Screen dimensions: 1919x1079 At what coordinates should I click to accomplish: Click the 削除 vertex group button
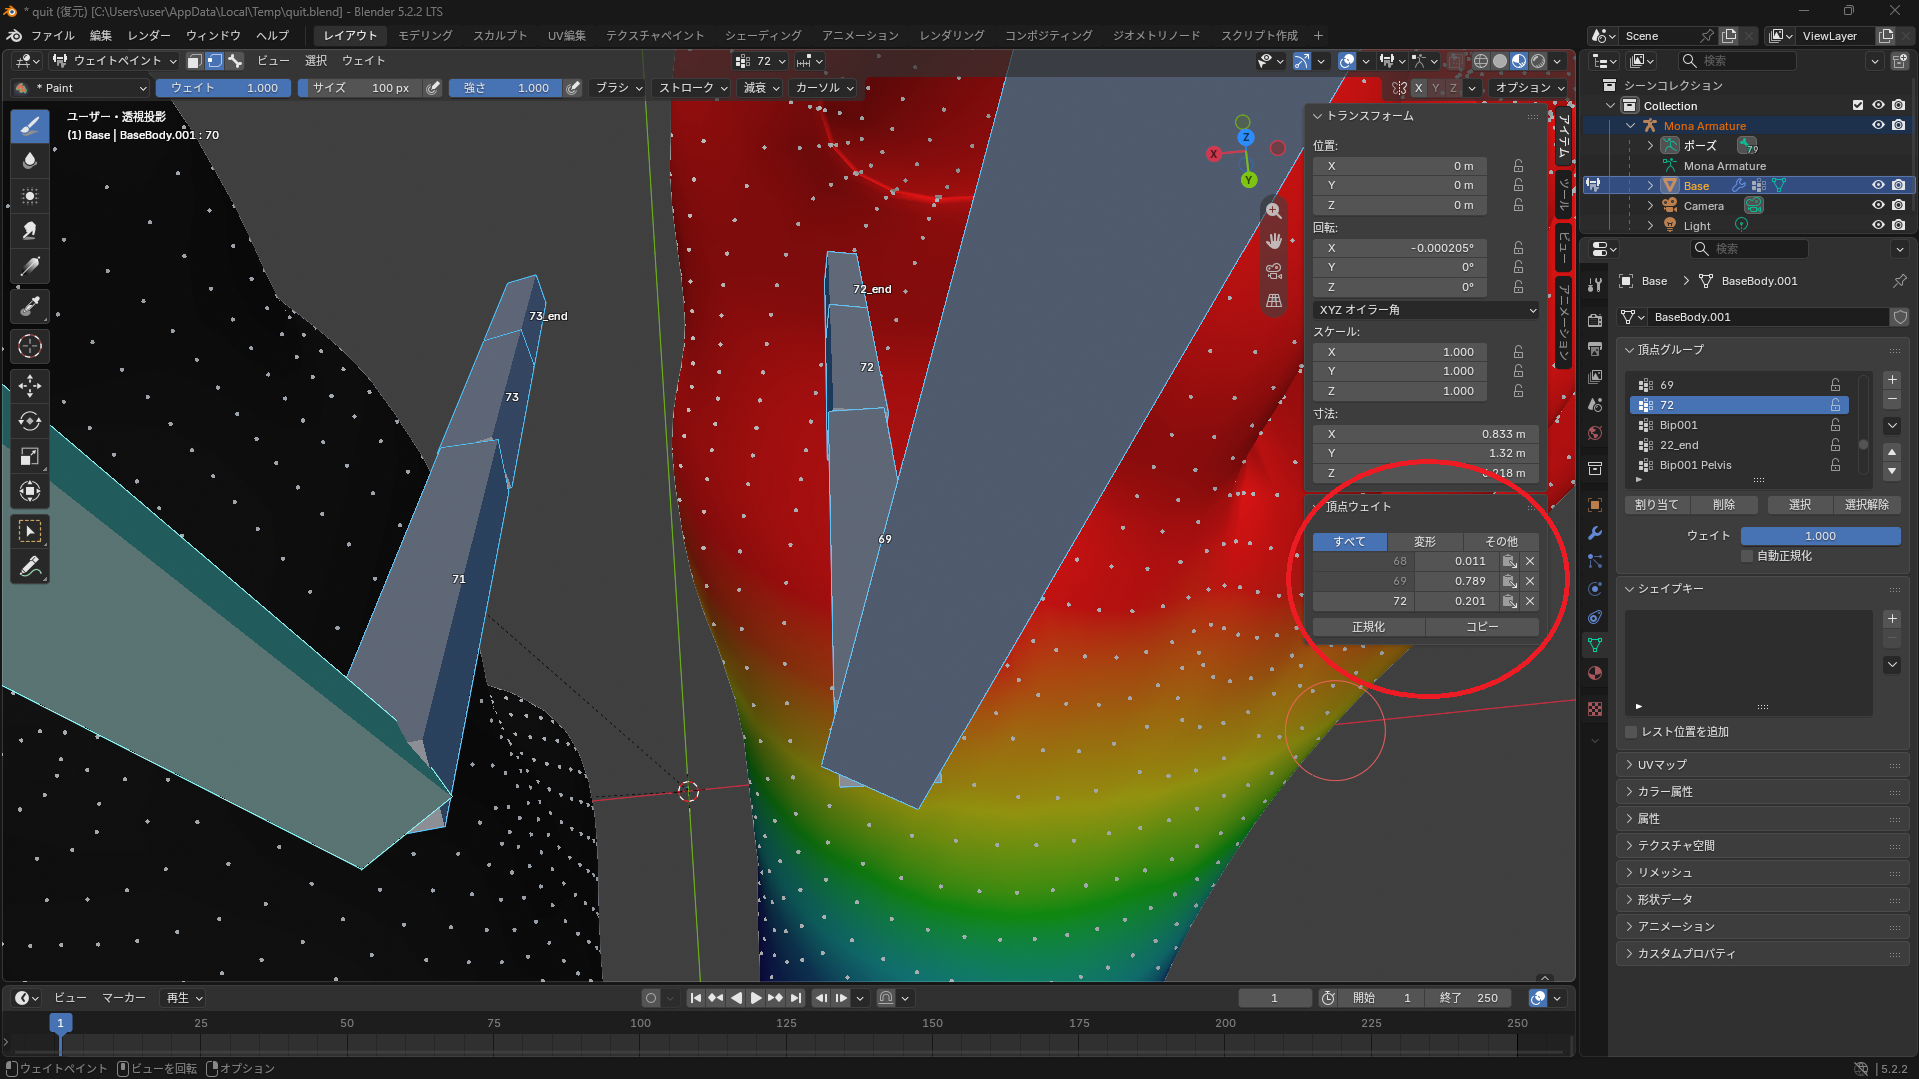[x=1724, y=505]
